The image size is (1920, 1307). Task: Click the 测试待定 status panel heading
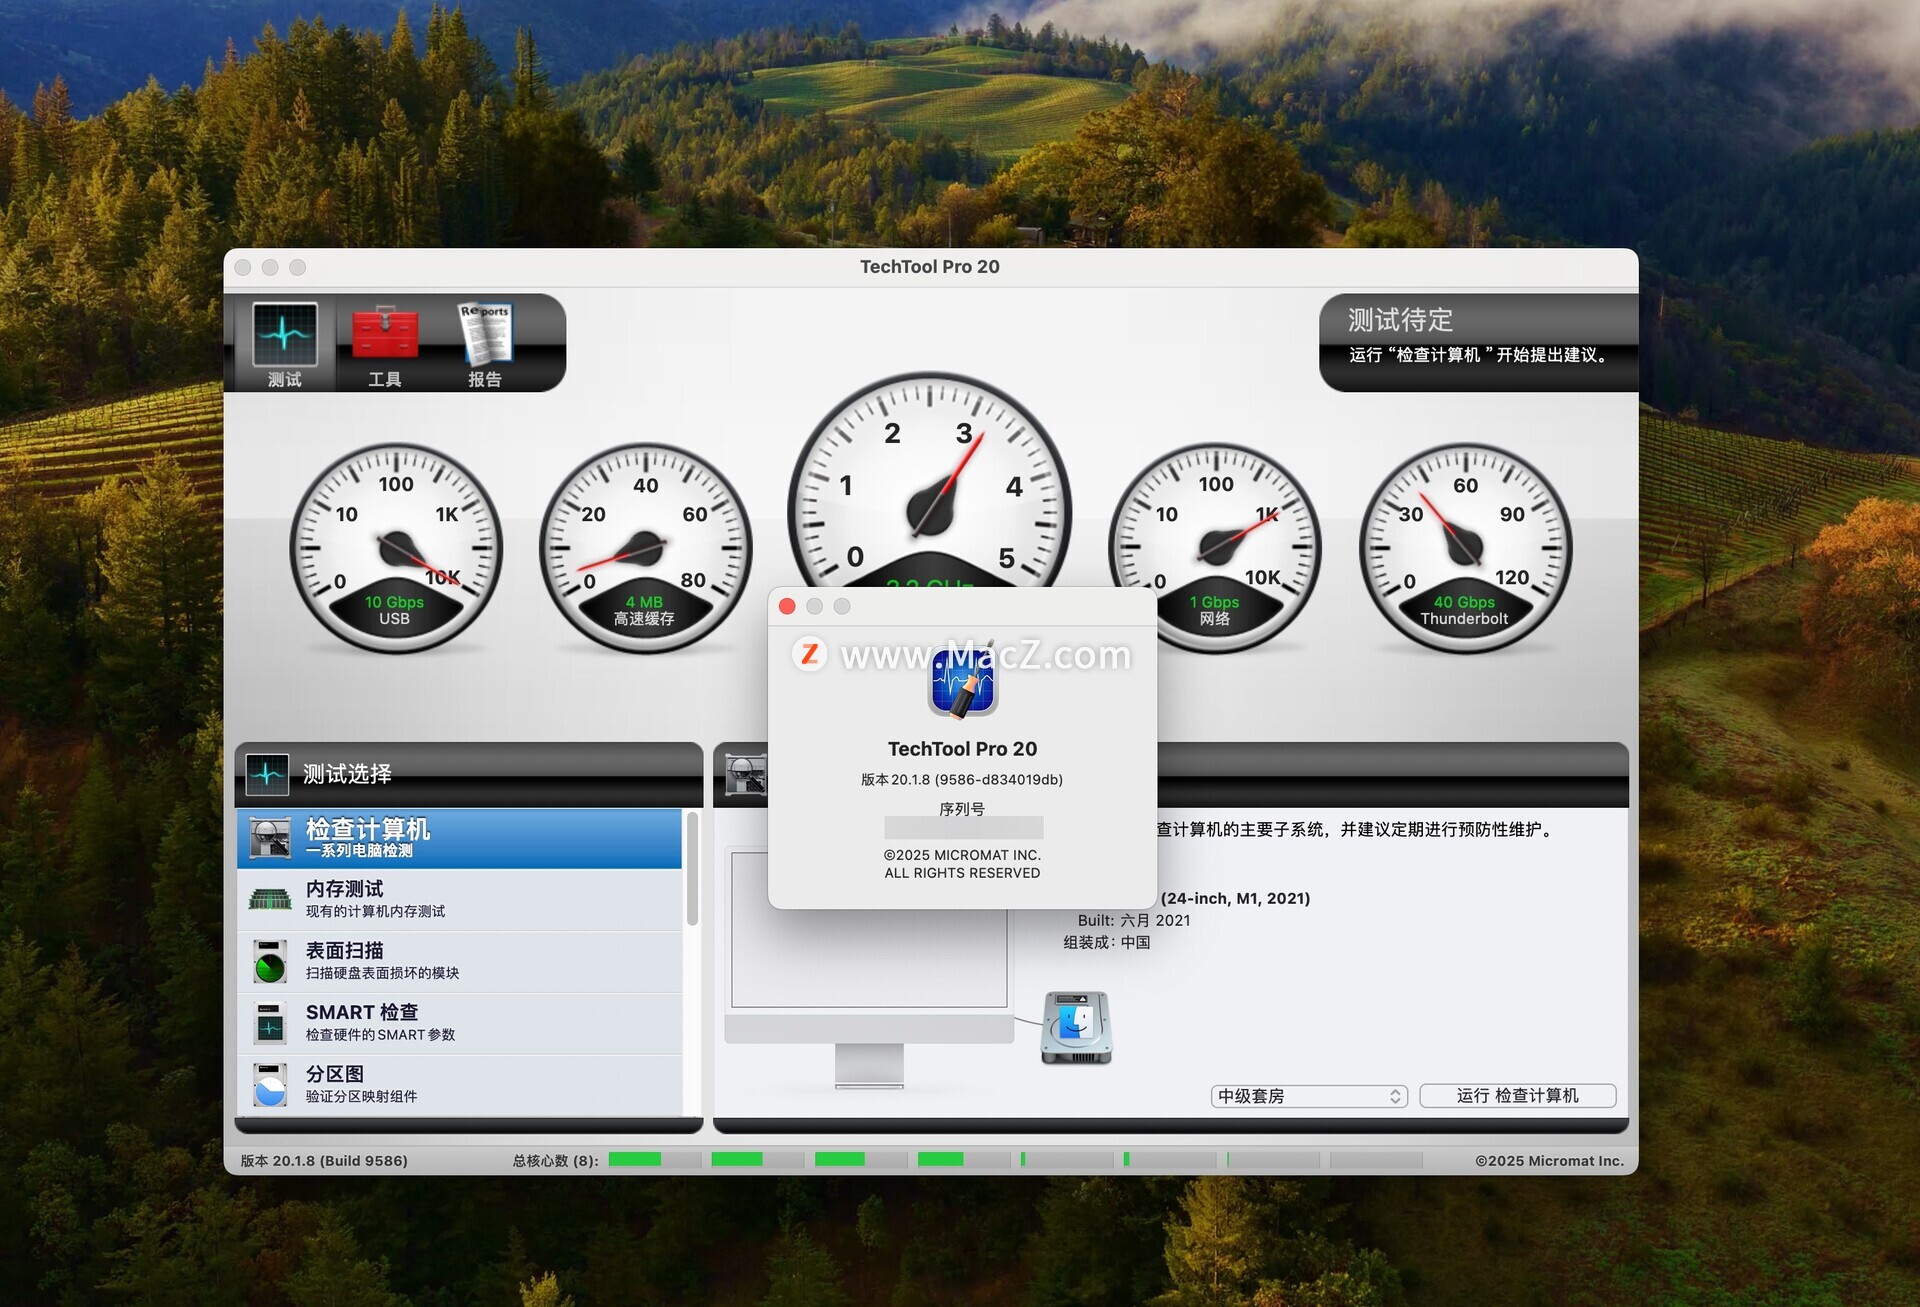click(x=1400, y=320)
